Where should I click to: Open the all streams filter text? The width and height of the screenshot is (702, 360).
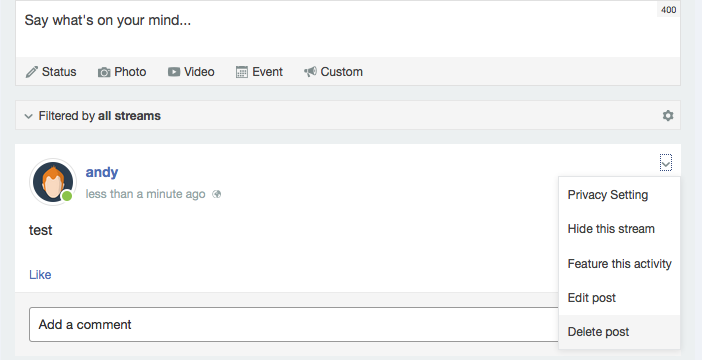129,116
